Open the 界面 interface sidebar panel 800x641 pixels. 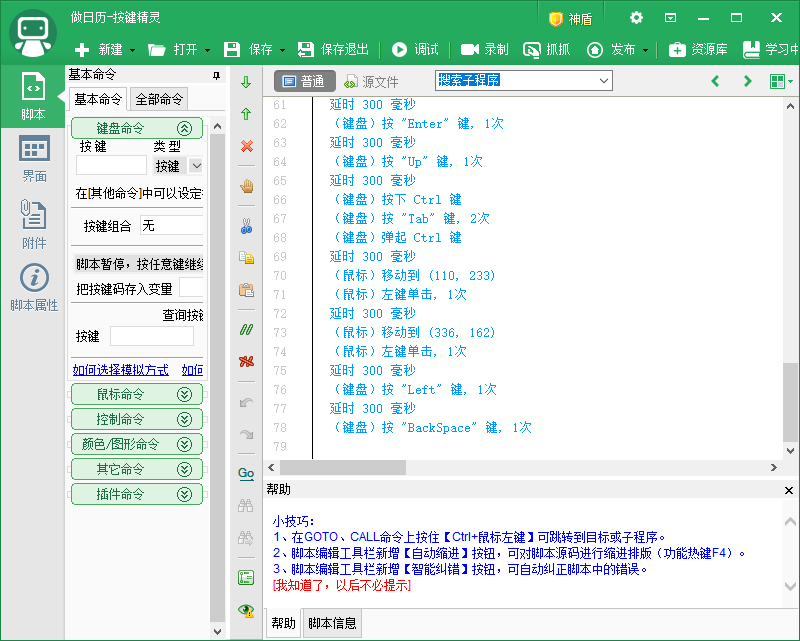click(34, 159)
